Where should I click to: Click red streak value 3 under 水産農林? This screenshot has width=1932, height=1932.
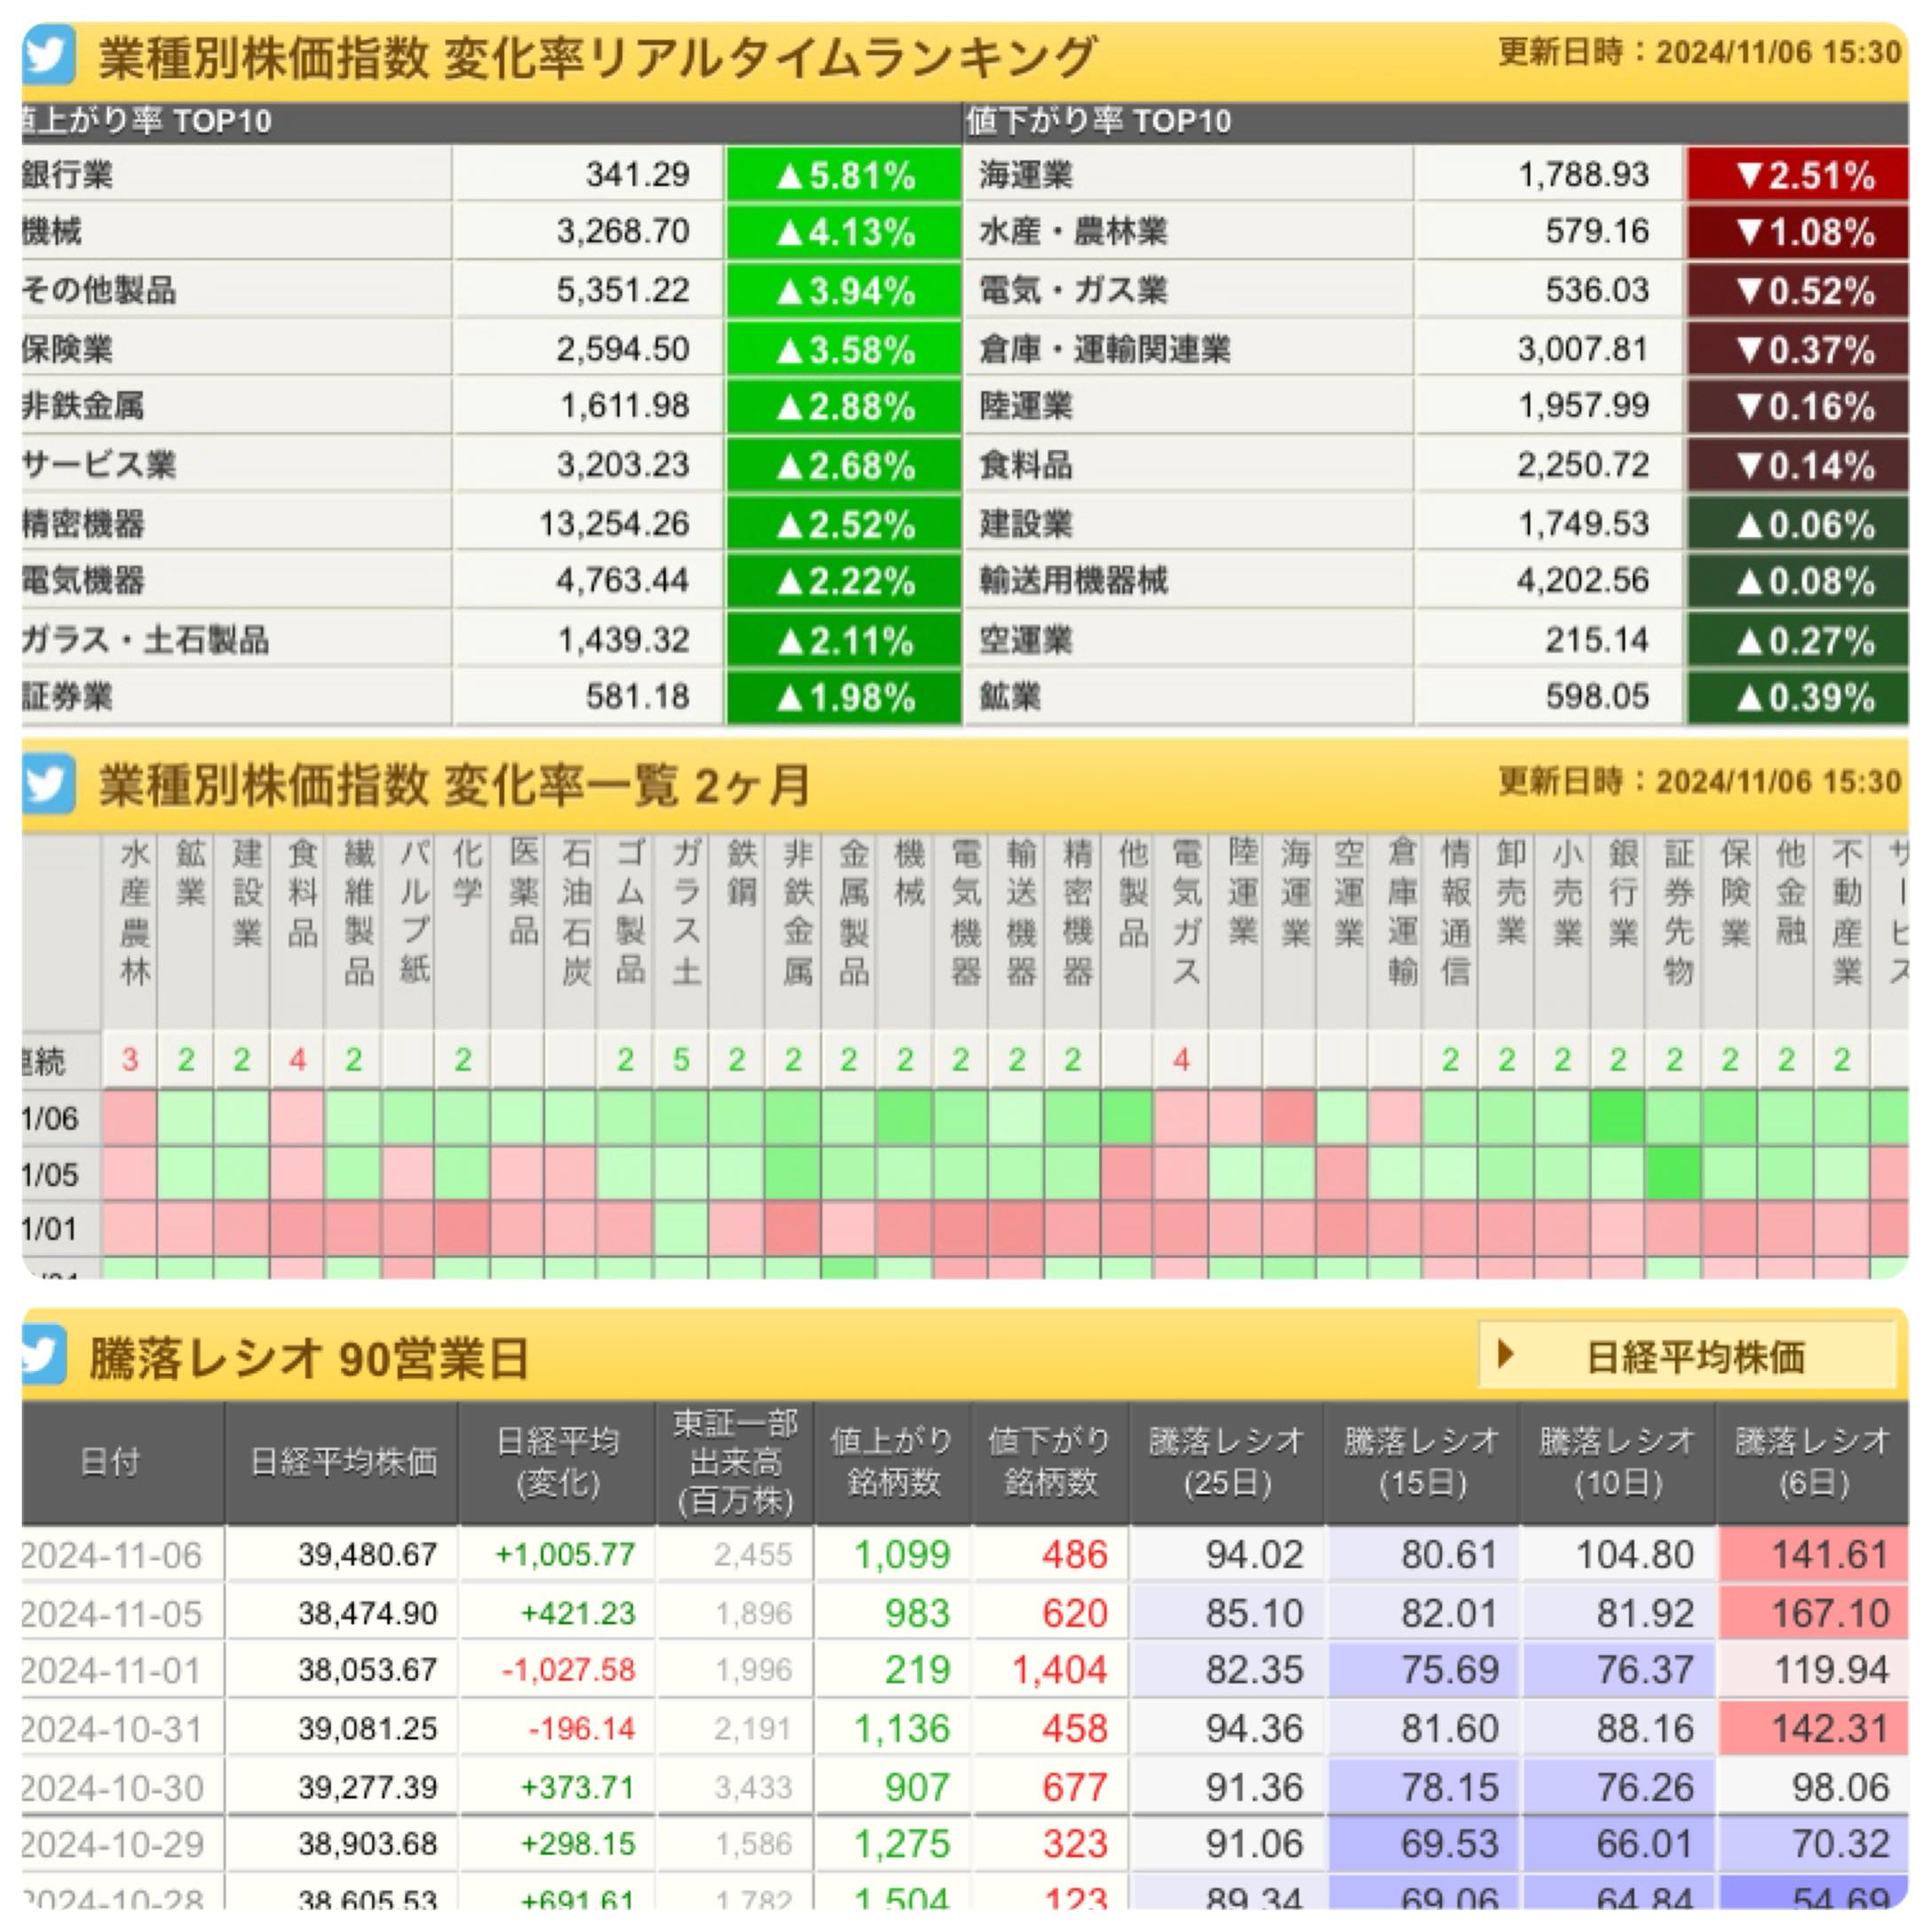point(130,1059)
